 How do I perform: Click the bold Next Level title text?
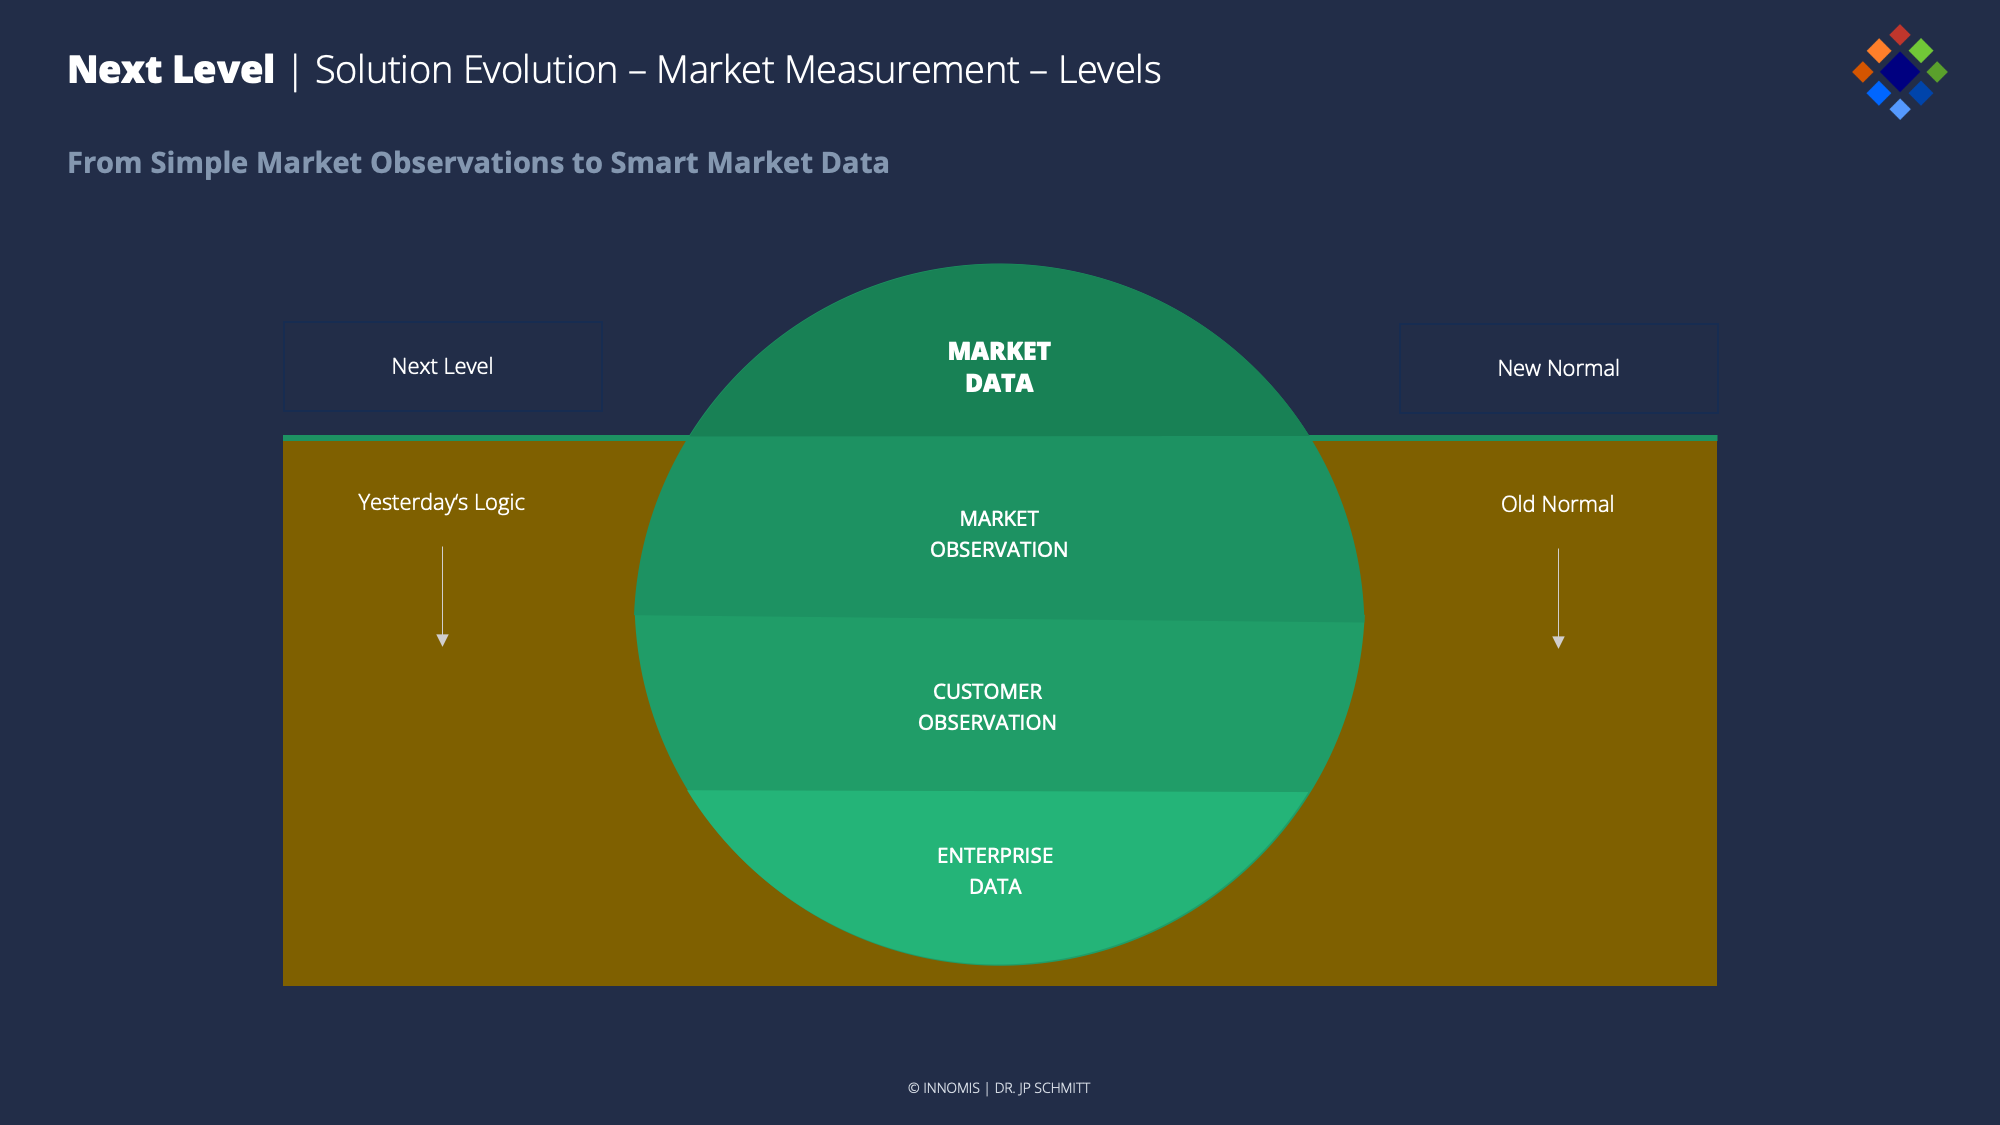coord(171,70)
